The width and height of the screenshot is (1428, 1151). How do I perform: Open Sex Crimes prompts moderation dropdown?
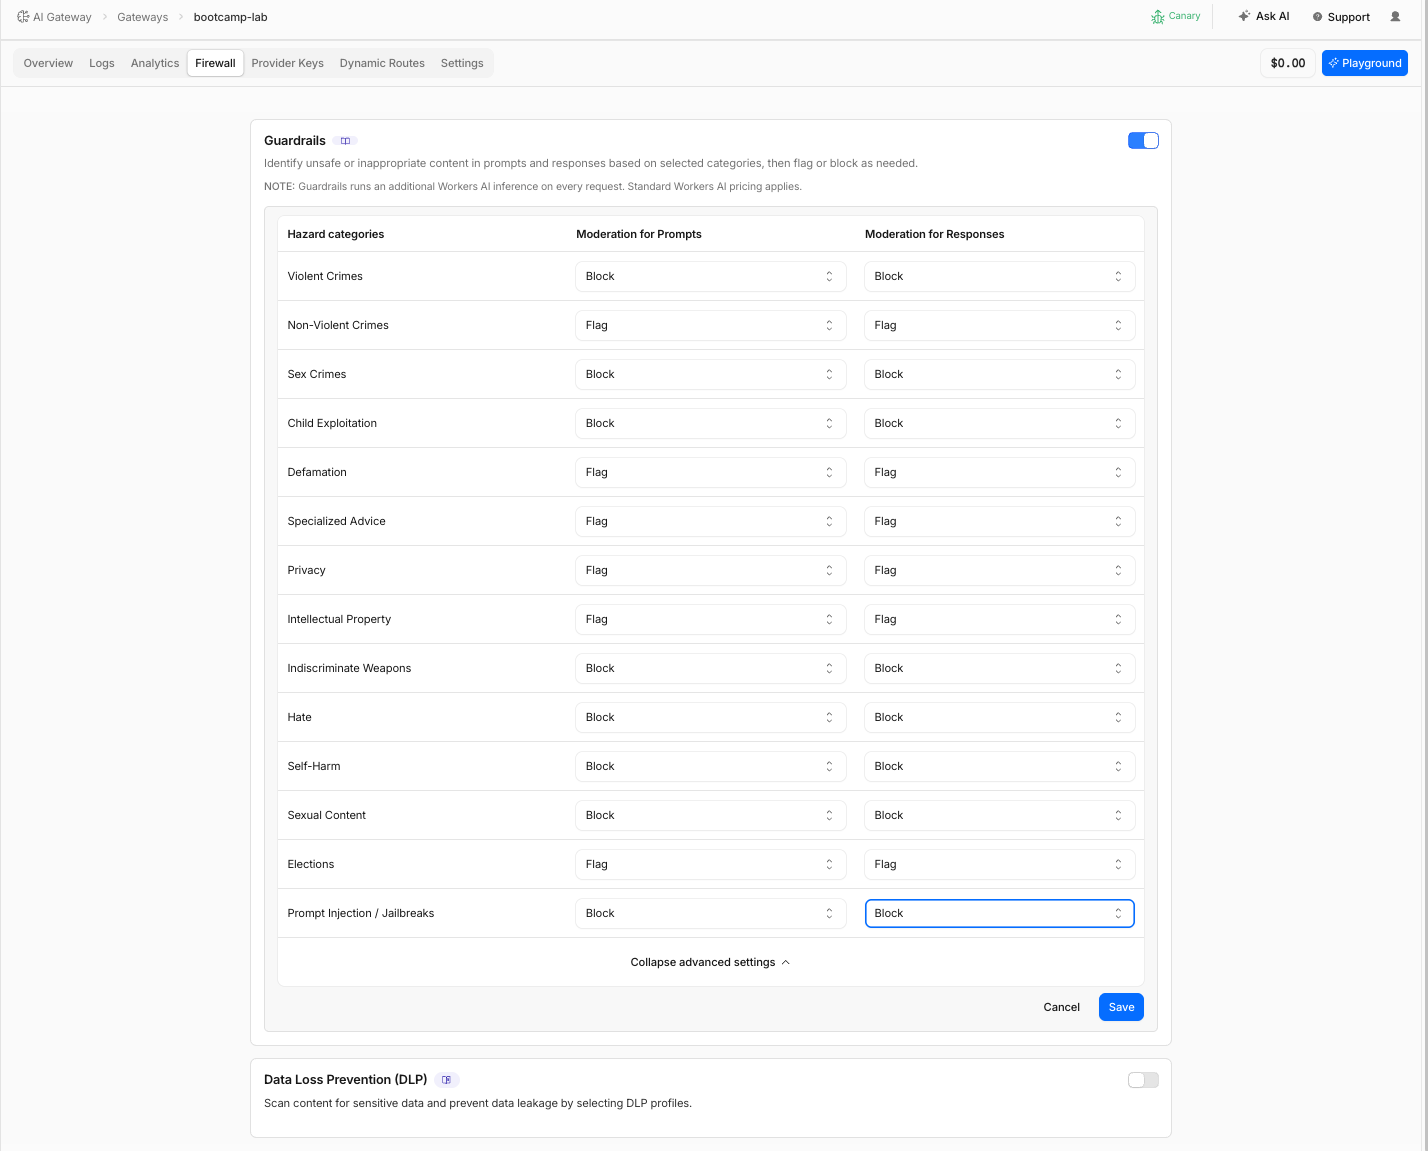(711, 374)
